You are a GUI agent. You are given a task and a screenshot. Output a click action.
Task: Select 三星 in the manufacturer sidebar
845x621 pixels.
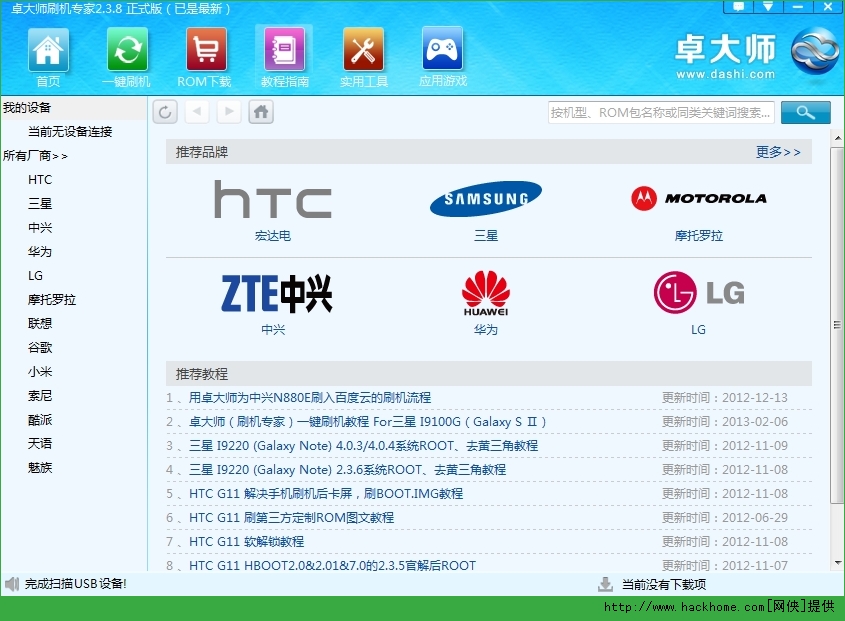pyautogui.click(x=40, y=204)
